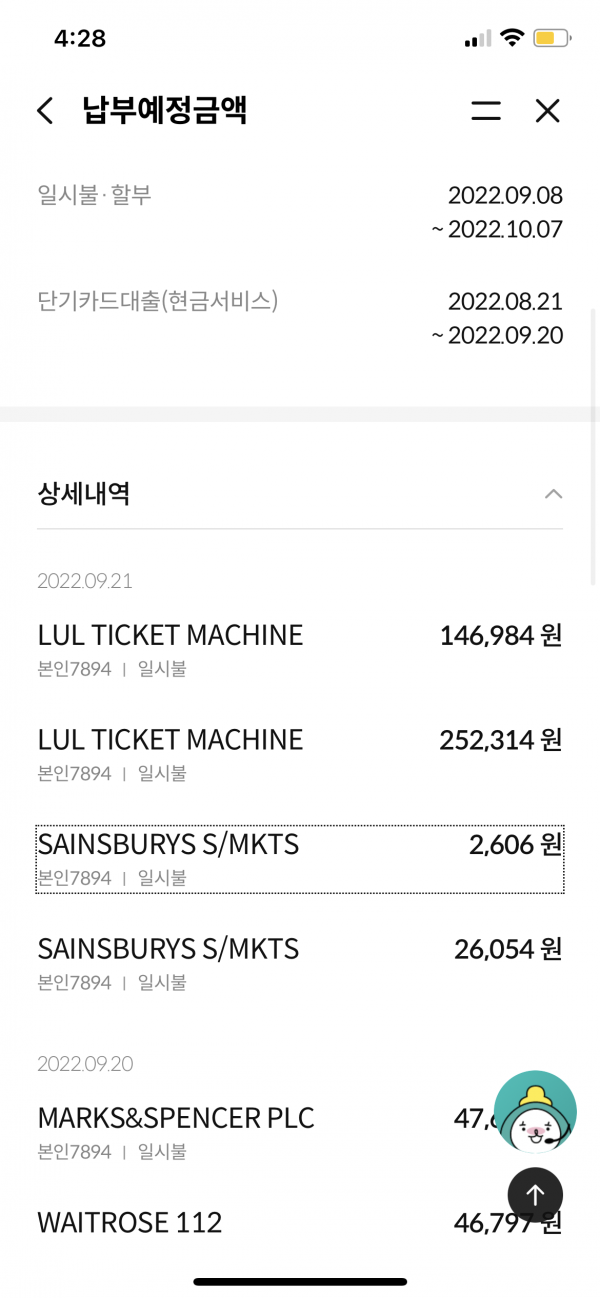Close the 납부예정금액 screen with X
The width and height of the screenshot is (600, 1298).
click(x=547, y=110)
